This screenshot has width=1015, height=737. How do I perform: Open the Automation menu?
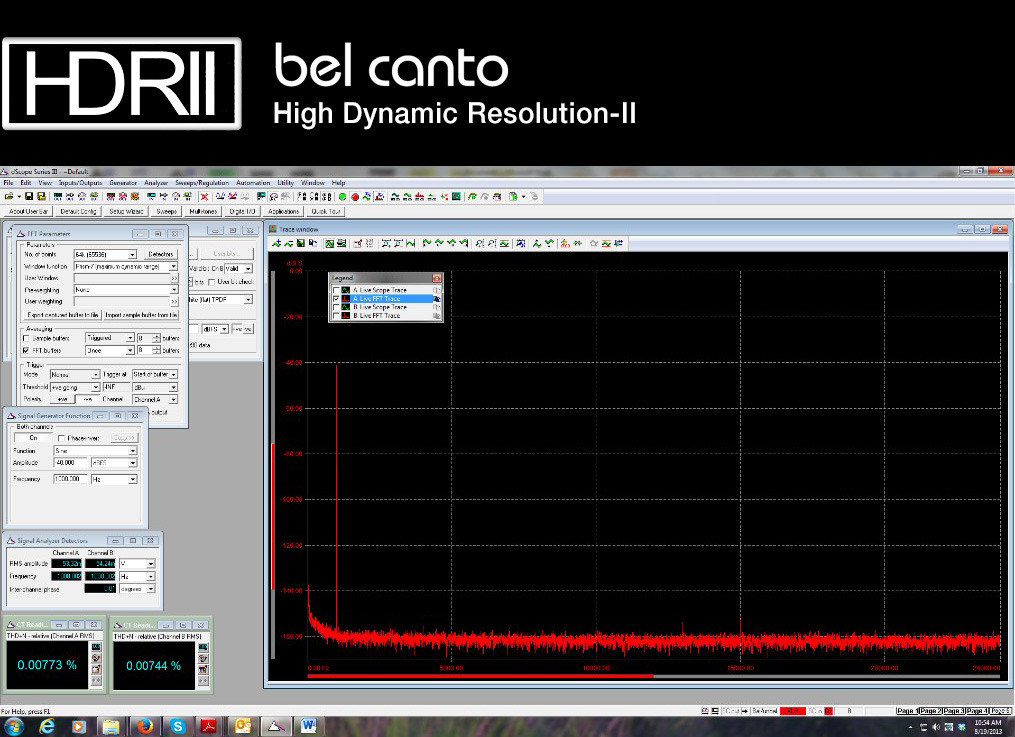click(x=253, y=182)
